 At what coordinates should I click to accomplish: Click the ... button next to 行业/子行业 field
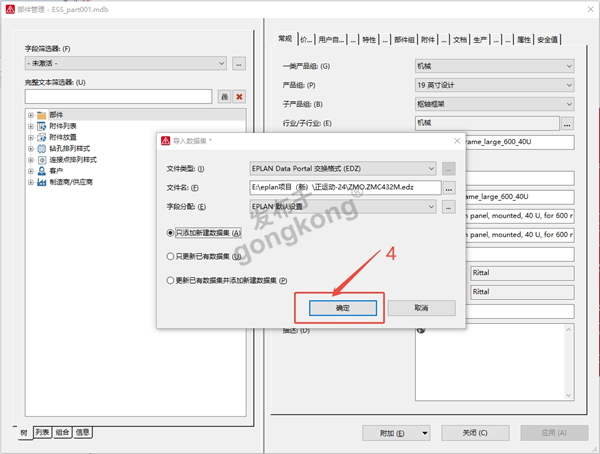[567, 123]
